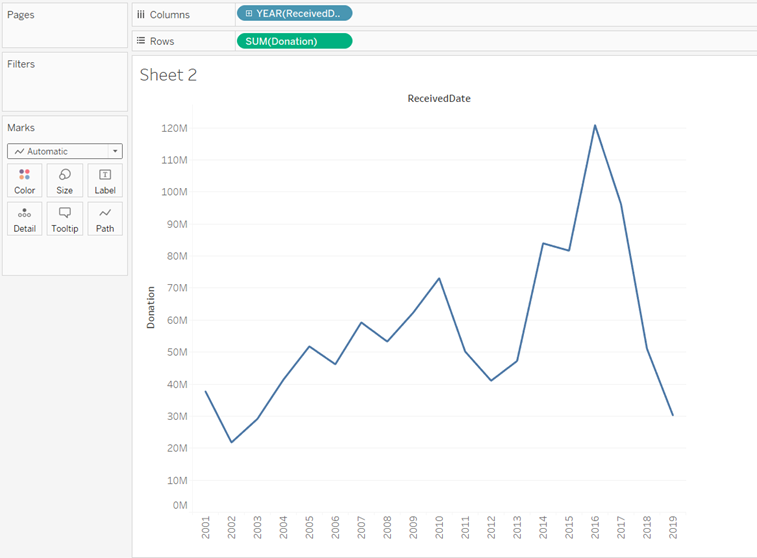Image resolution: width=757 pixels, height=558 pixels.
Task: Click the Rows shelf icon
Action: (141, 41)
